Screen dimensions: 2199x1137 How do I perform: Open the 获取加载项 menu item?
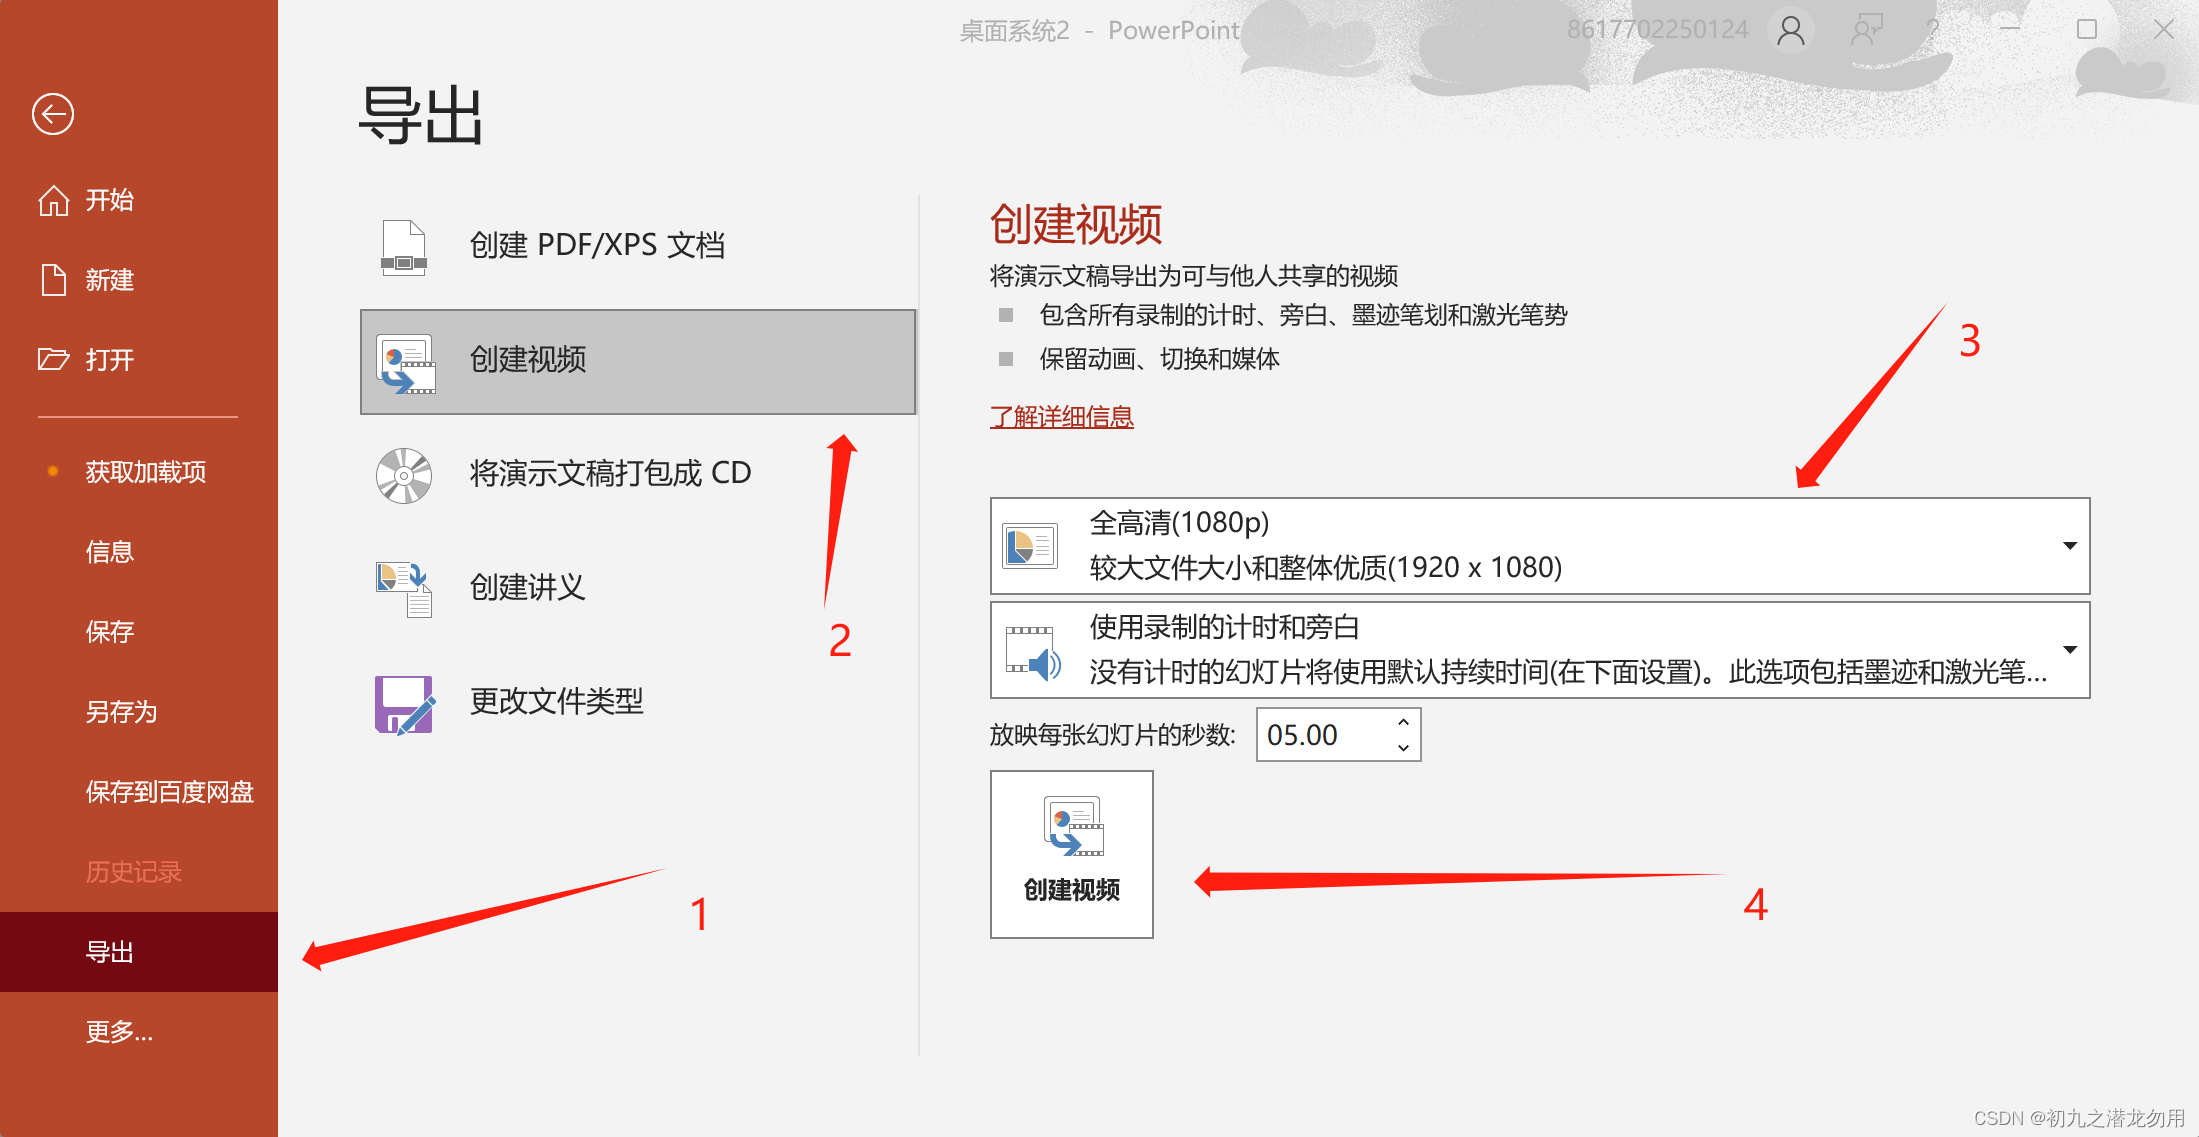139,472
